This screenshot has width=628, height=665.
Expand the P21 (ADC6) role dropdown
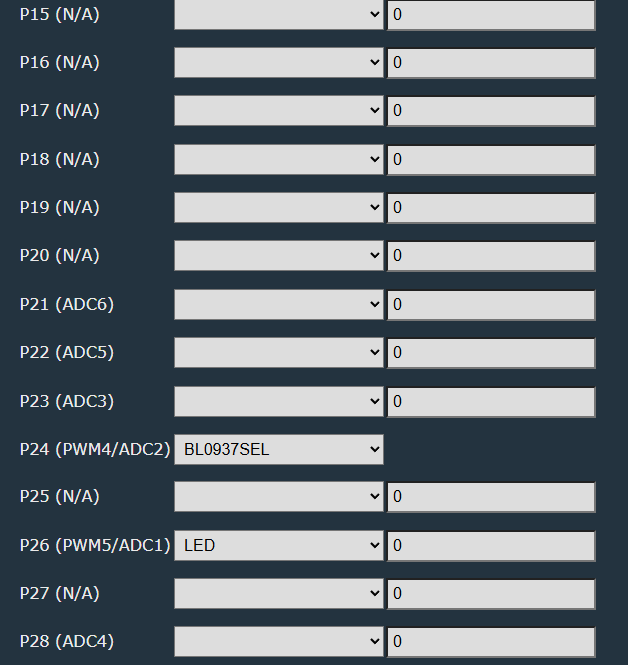click(x=278, y=305)
